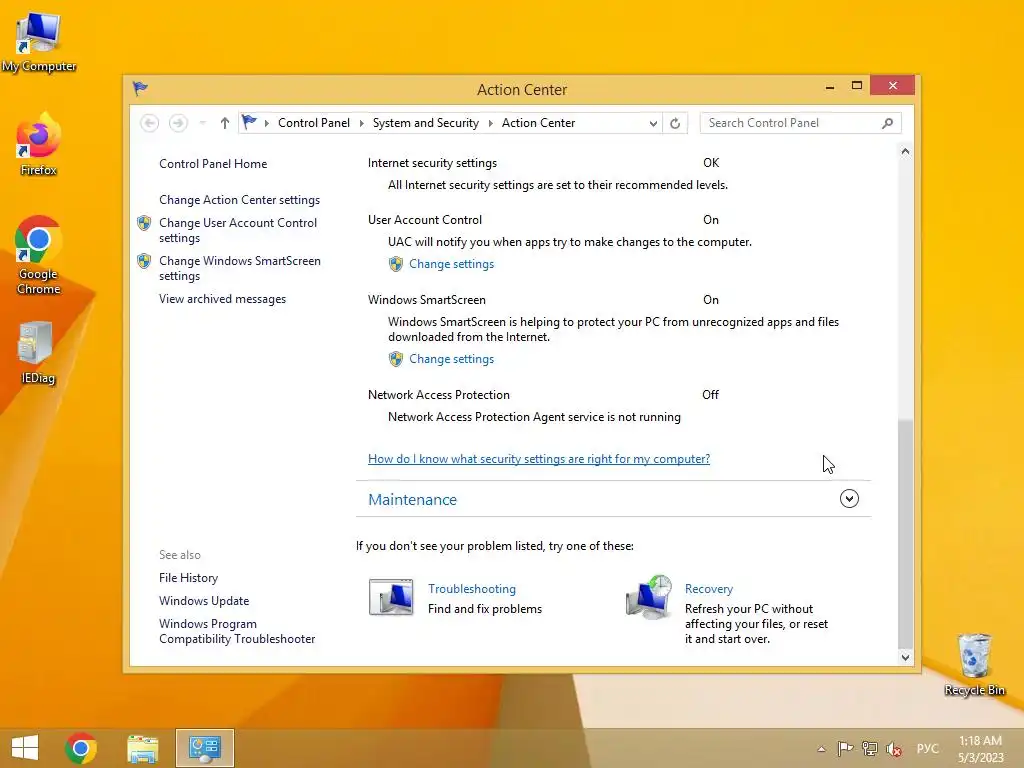Screen dimensions: 1024x768
Task: Open Recovery link
Action: pos(709,588)
